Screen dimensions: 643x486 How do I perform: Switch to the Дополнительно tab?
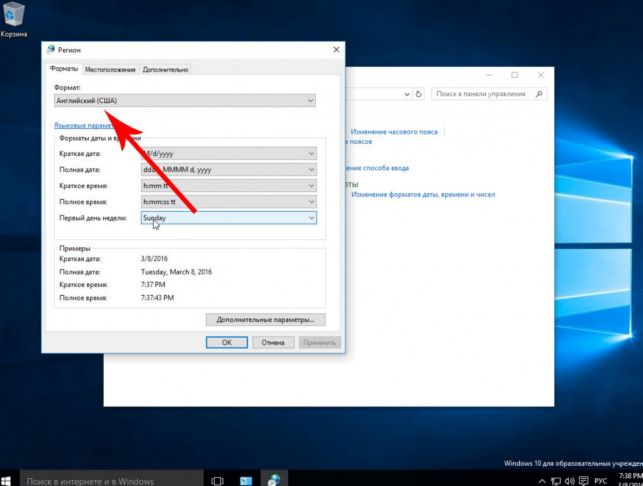point(165,69)
